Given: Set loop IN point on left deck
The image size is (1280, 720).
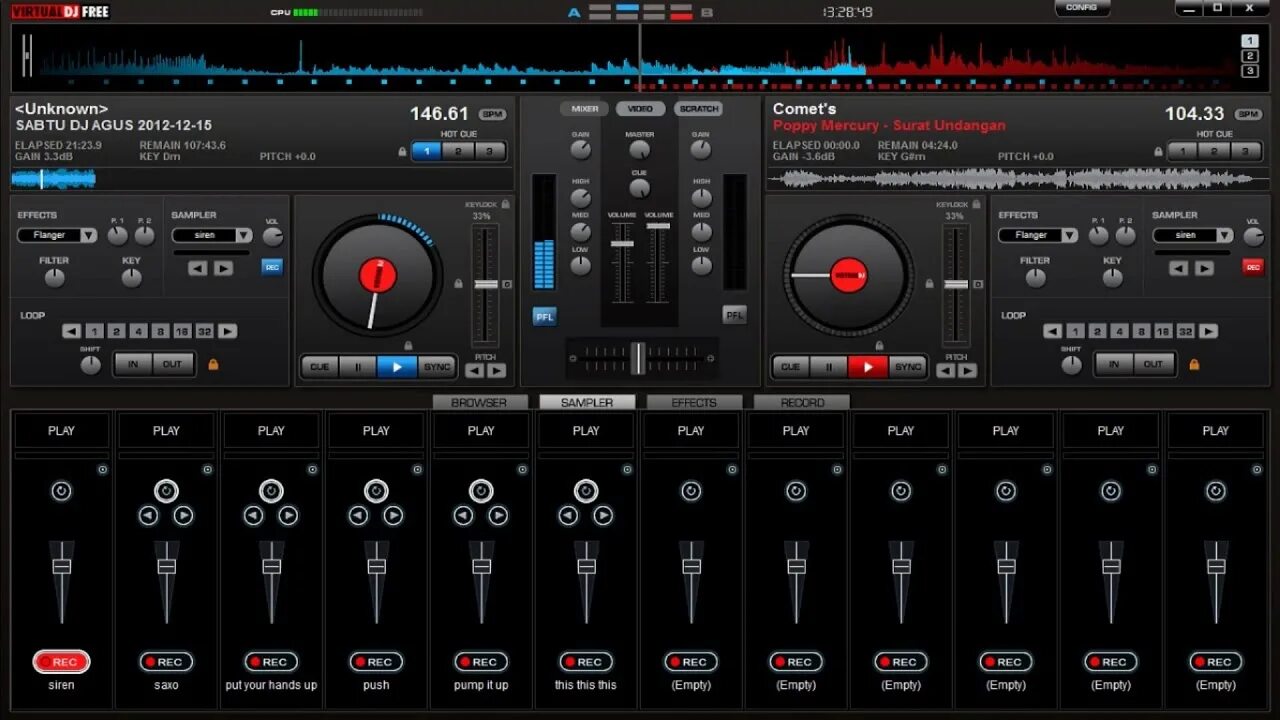Looking at the screenshot, I should 133,364.
